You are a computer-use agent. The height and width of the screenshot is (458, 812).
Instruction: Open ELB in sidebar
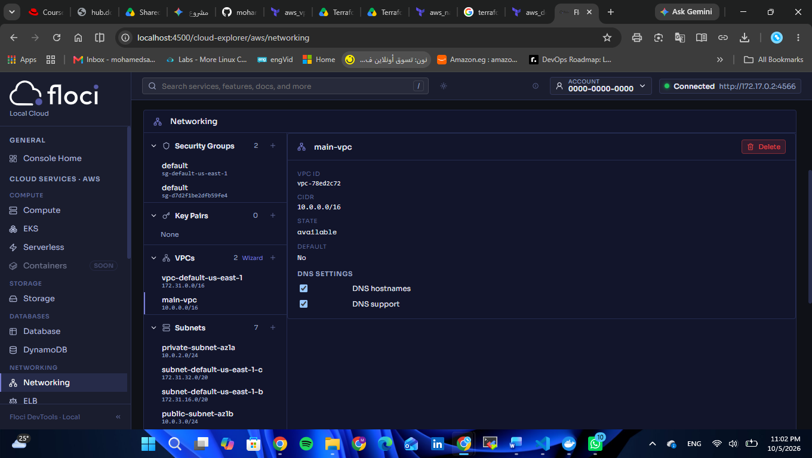tap(30, 400)
